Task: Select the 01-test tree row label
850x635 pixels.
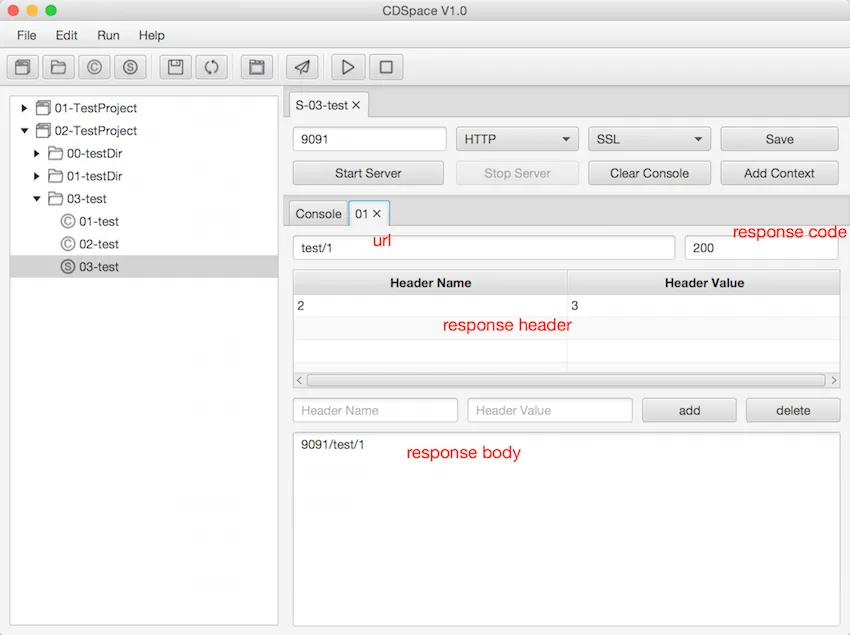Action: point(99,221)
